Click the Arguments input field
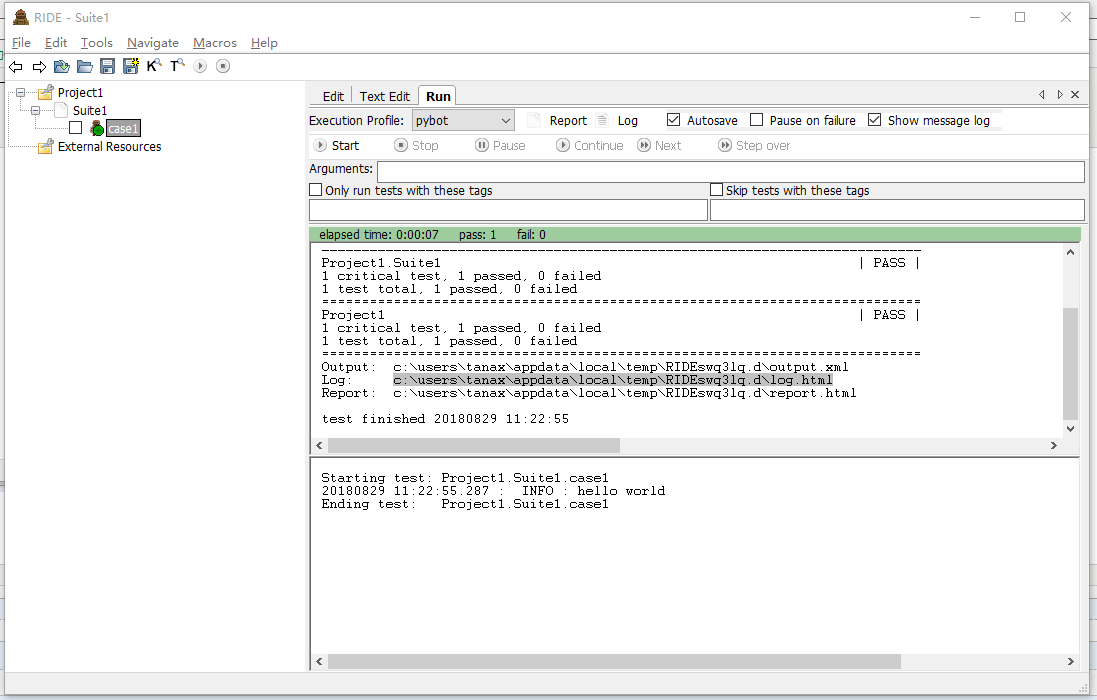Screen dimensions: 1097x700 tap(730, 171)
